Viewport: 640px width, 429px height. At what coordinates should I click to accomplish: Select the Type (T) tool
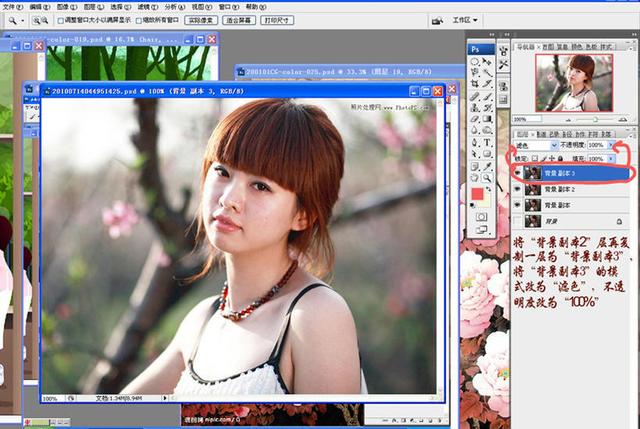pos(487,142)
